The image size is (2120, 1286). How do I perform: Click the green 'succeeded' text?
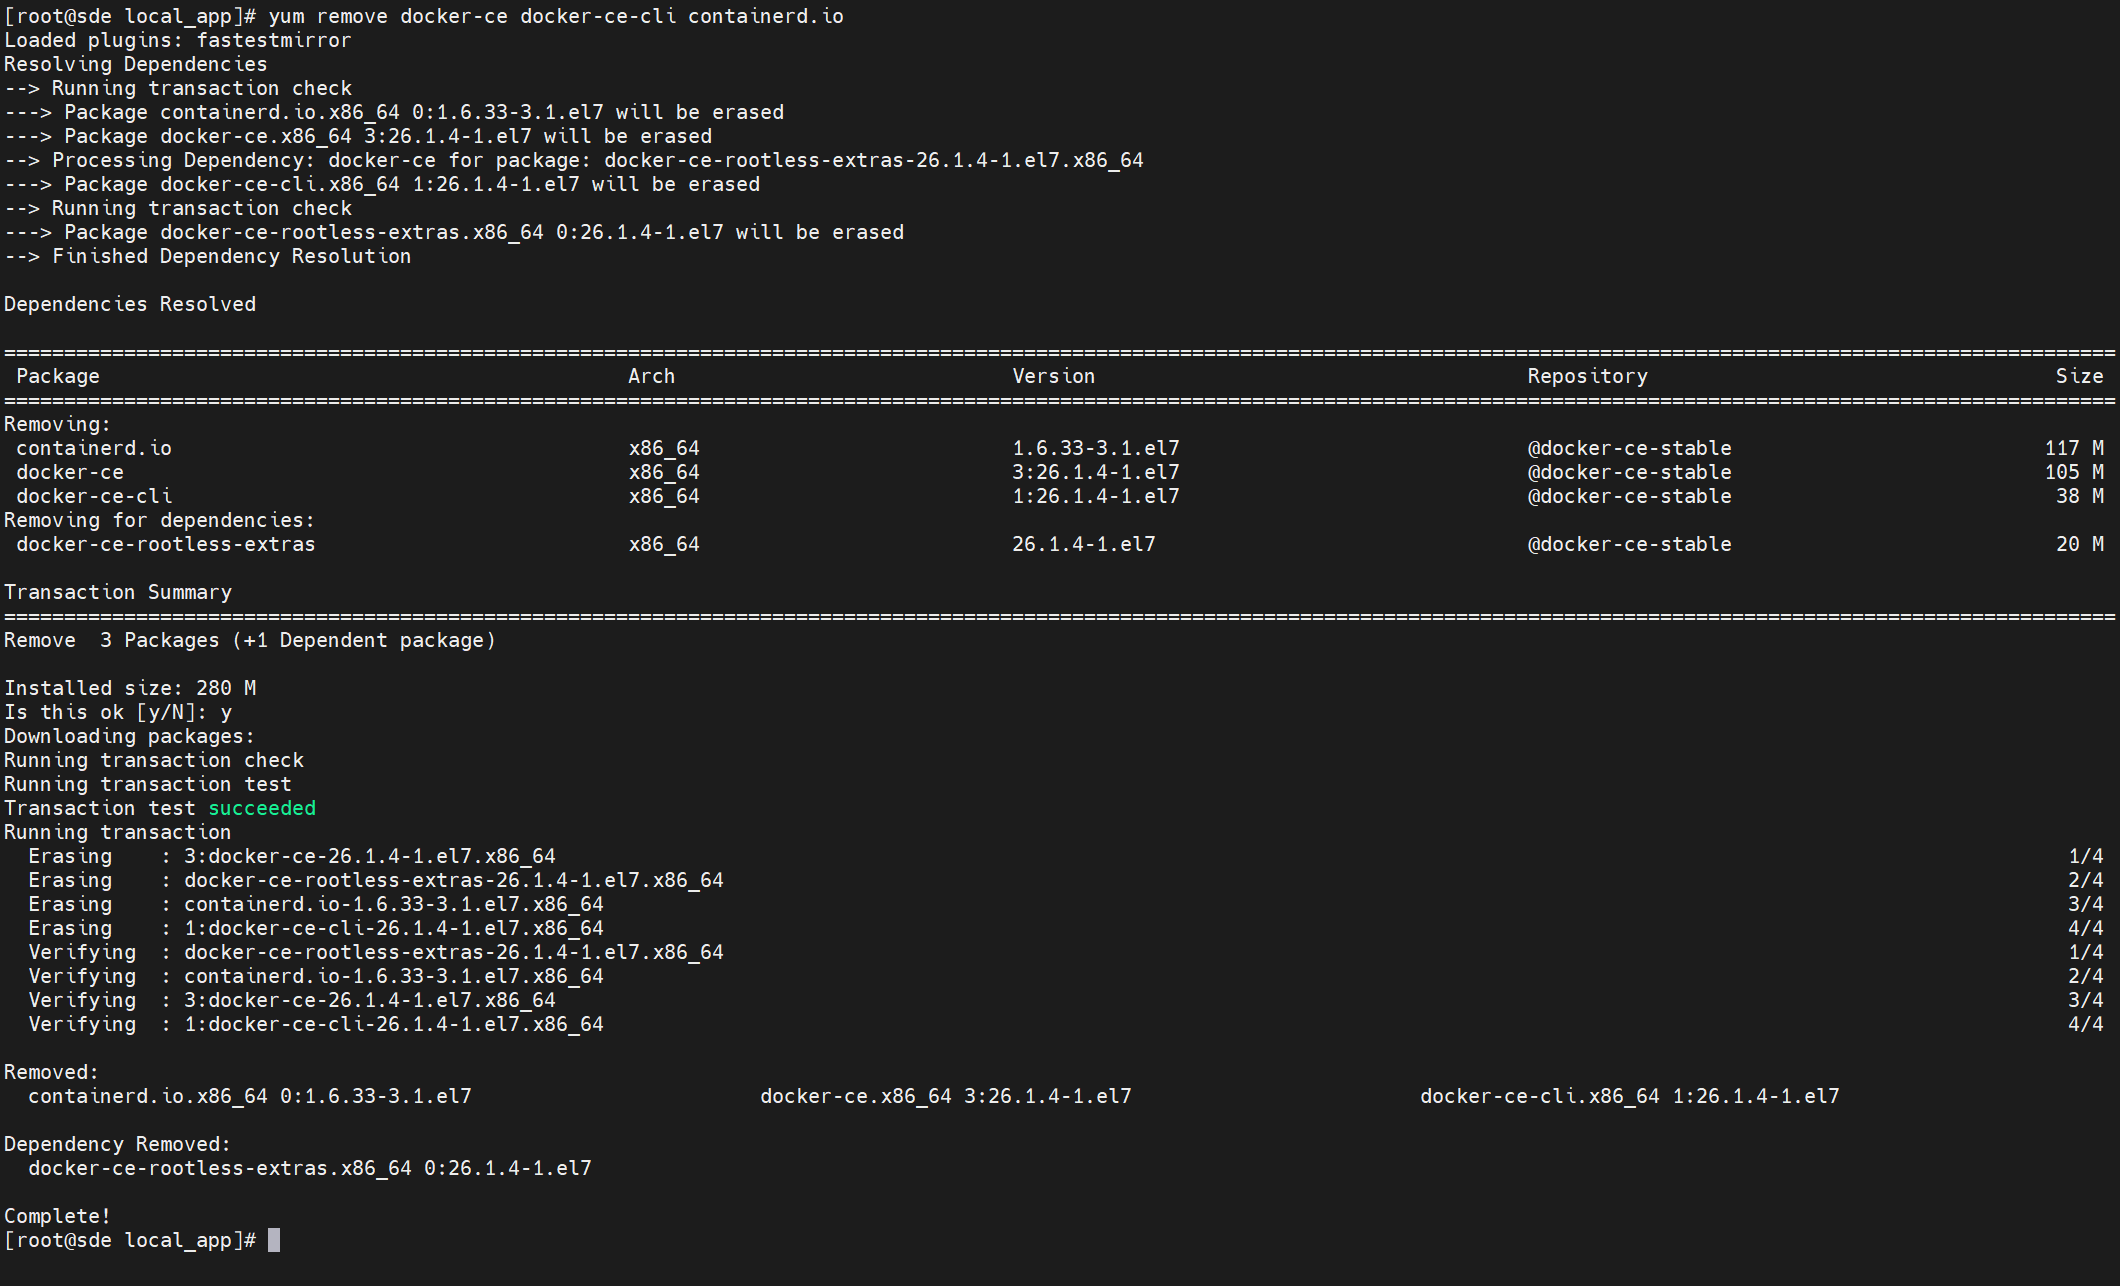(262, 808)
